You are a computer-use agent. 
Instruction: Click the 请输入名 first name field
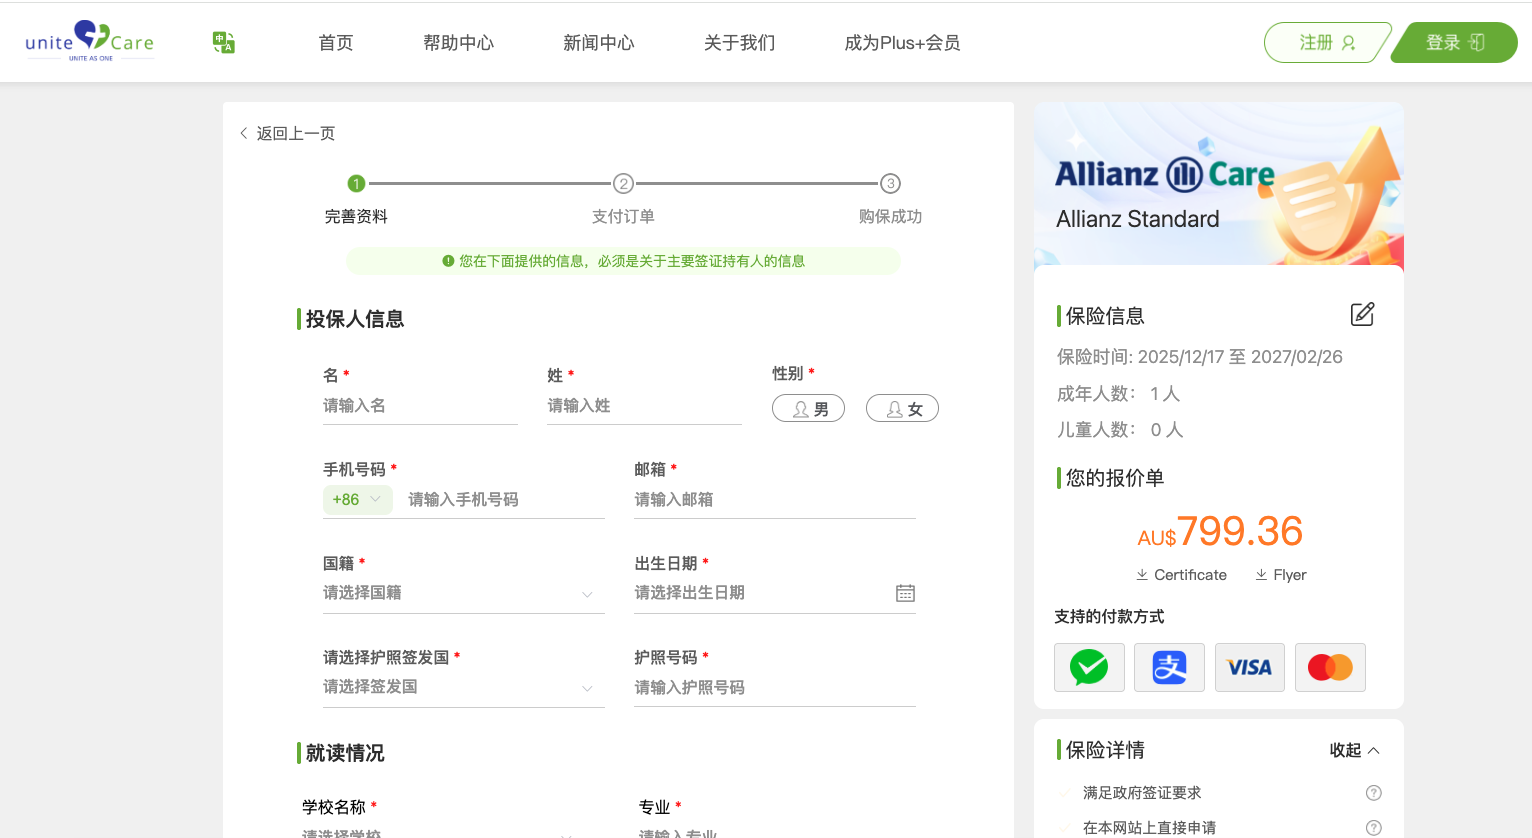point(420,405)
